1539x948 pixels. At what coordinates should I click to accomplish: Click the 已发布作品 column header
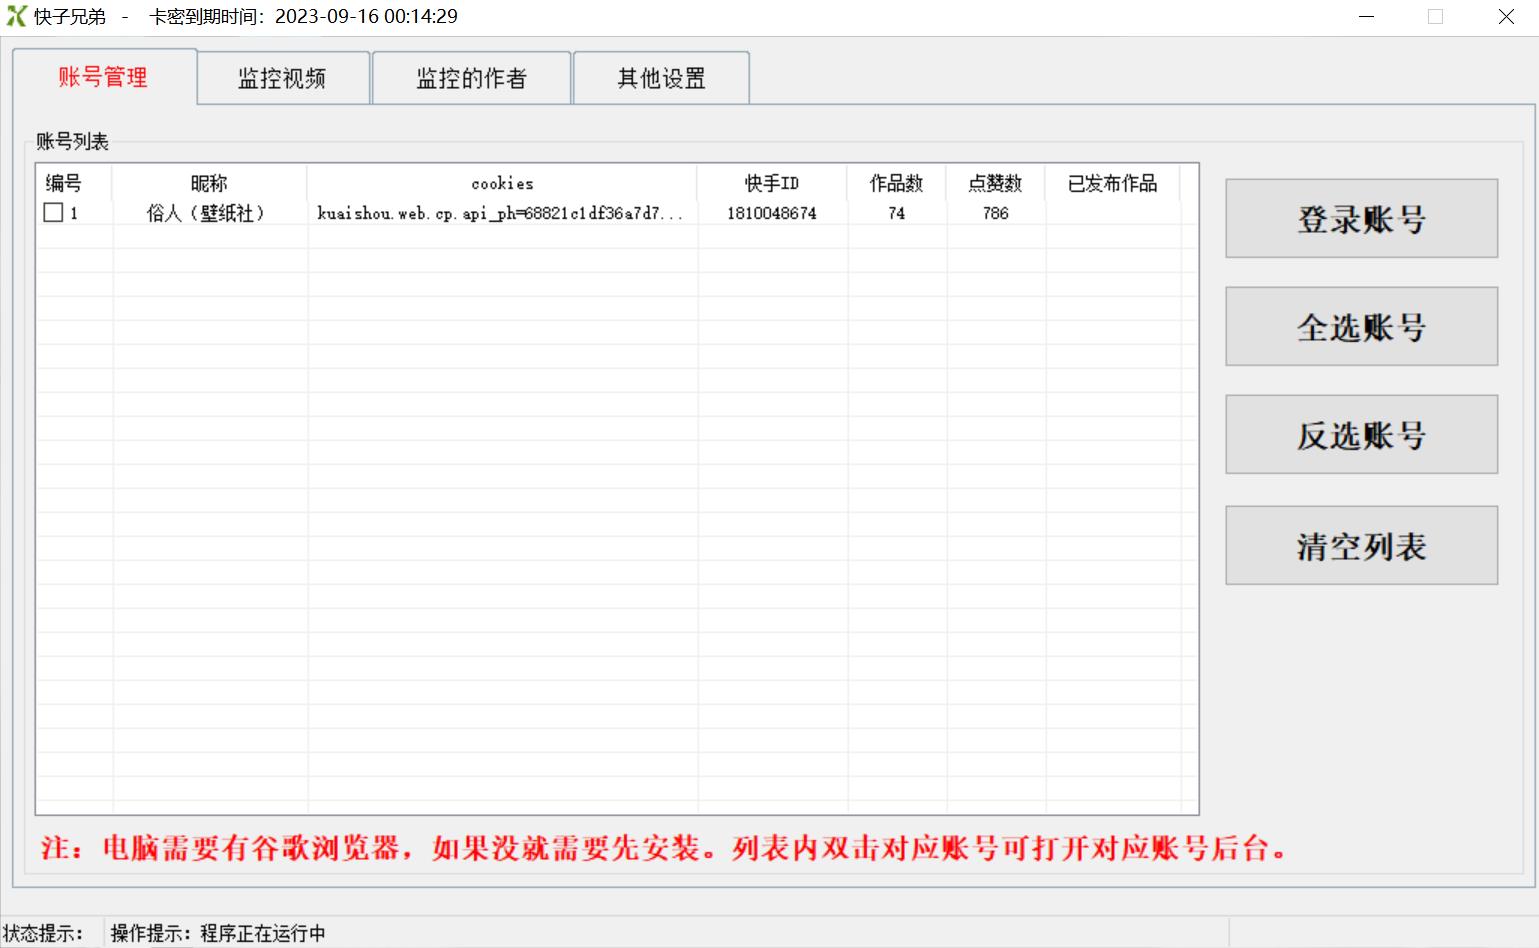[1110, 183]
